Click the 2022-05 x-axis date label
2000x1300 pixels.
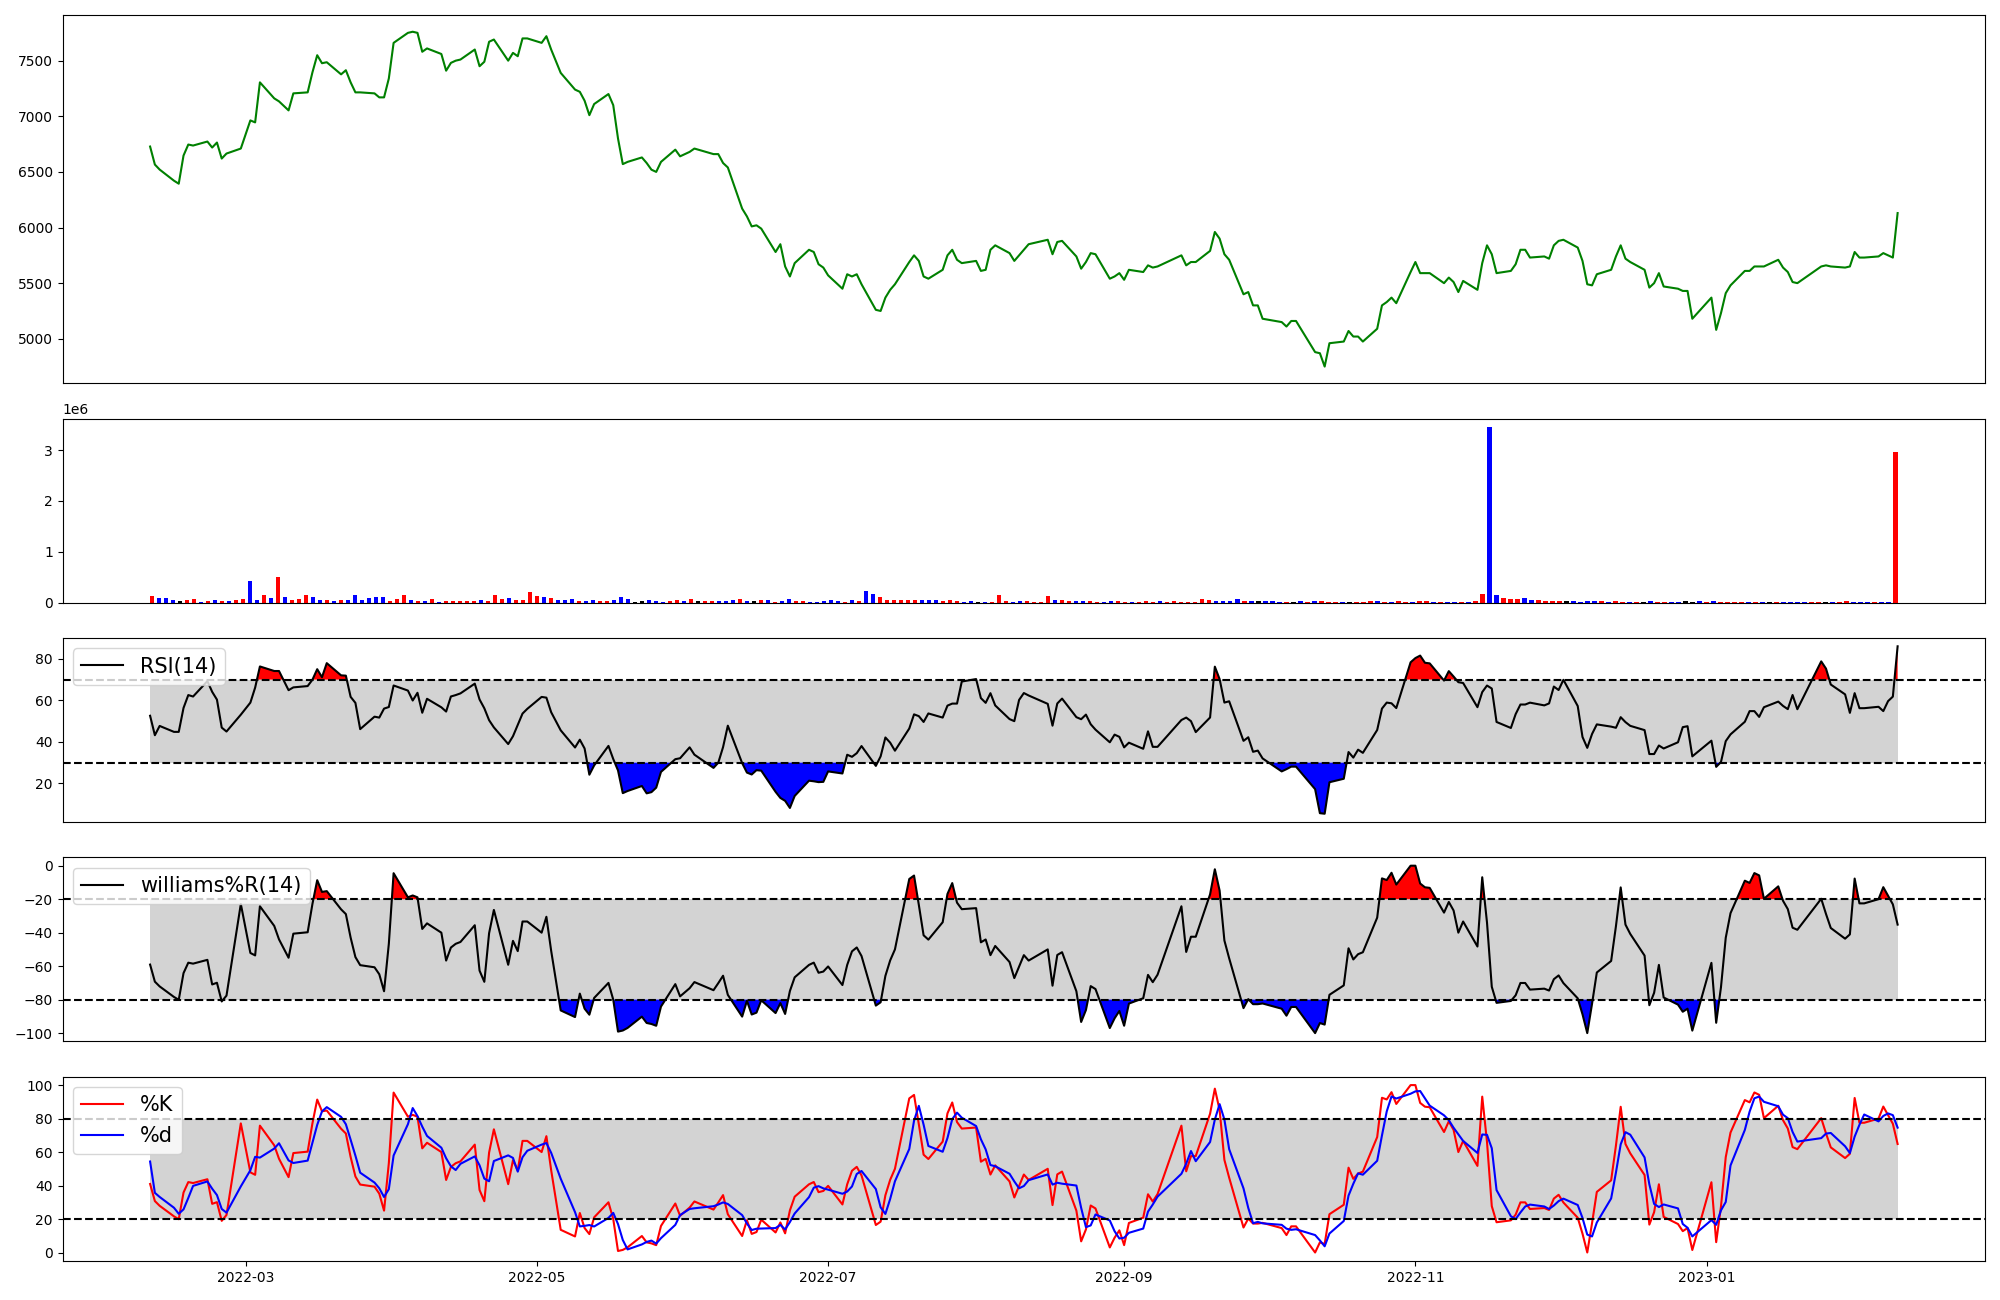[x=537, y=1277]
